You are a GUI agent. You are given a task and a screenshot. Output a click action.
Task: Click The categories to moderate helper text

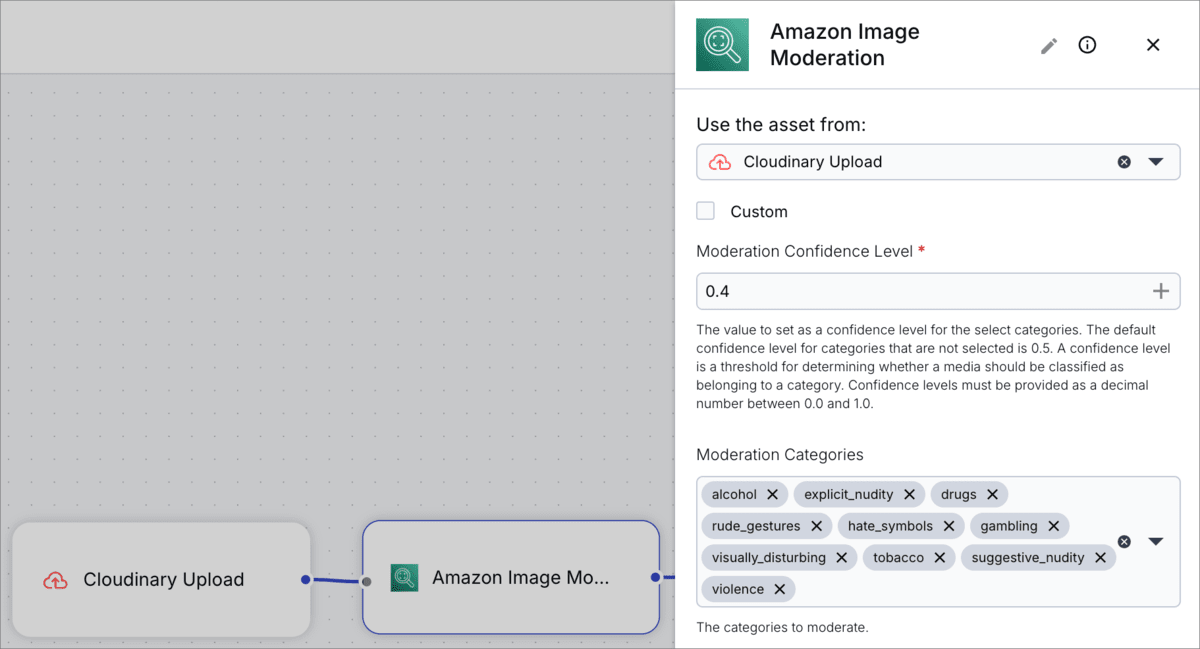tap(782, 628)
